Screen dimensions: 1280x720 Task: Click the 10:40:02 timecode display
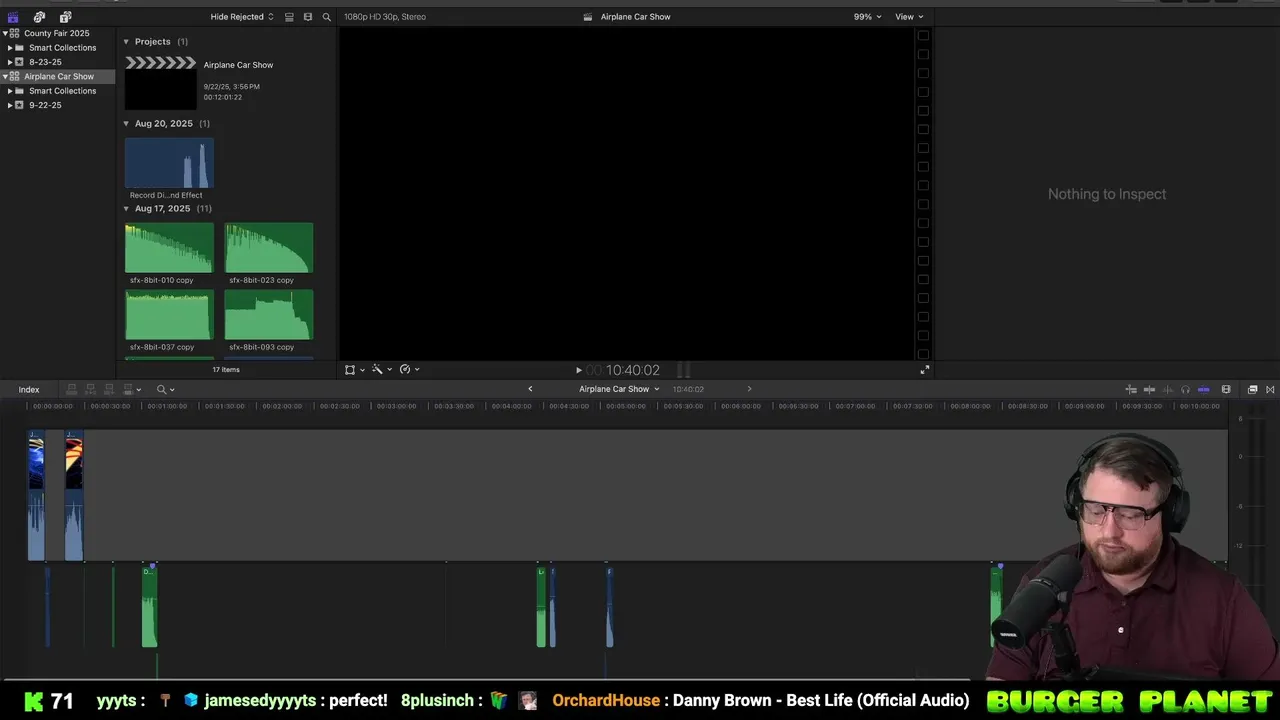[632, 370]
